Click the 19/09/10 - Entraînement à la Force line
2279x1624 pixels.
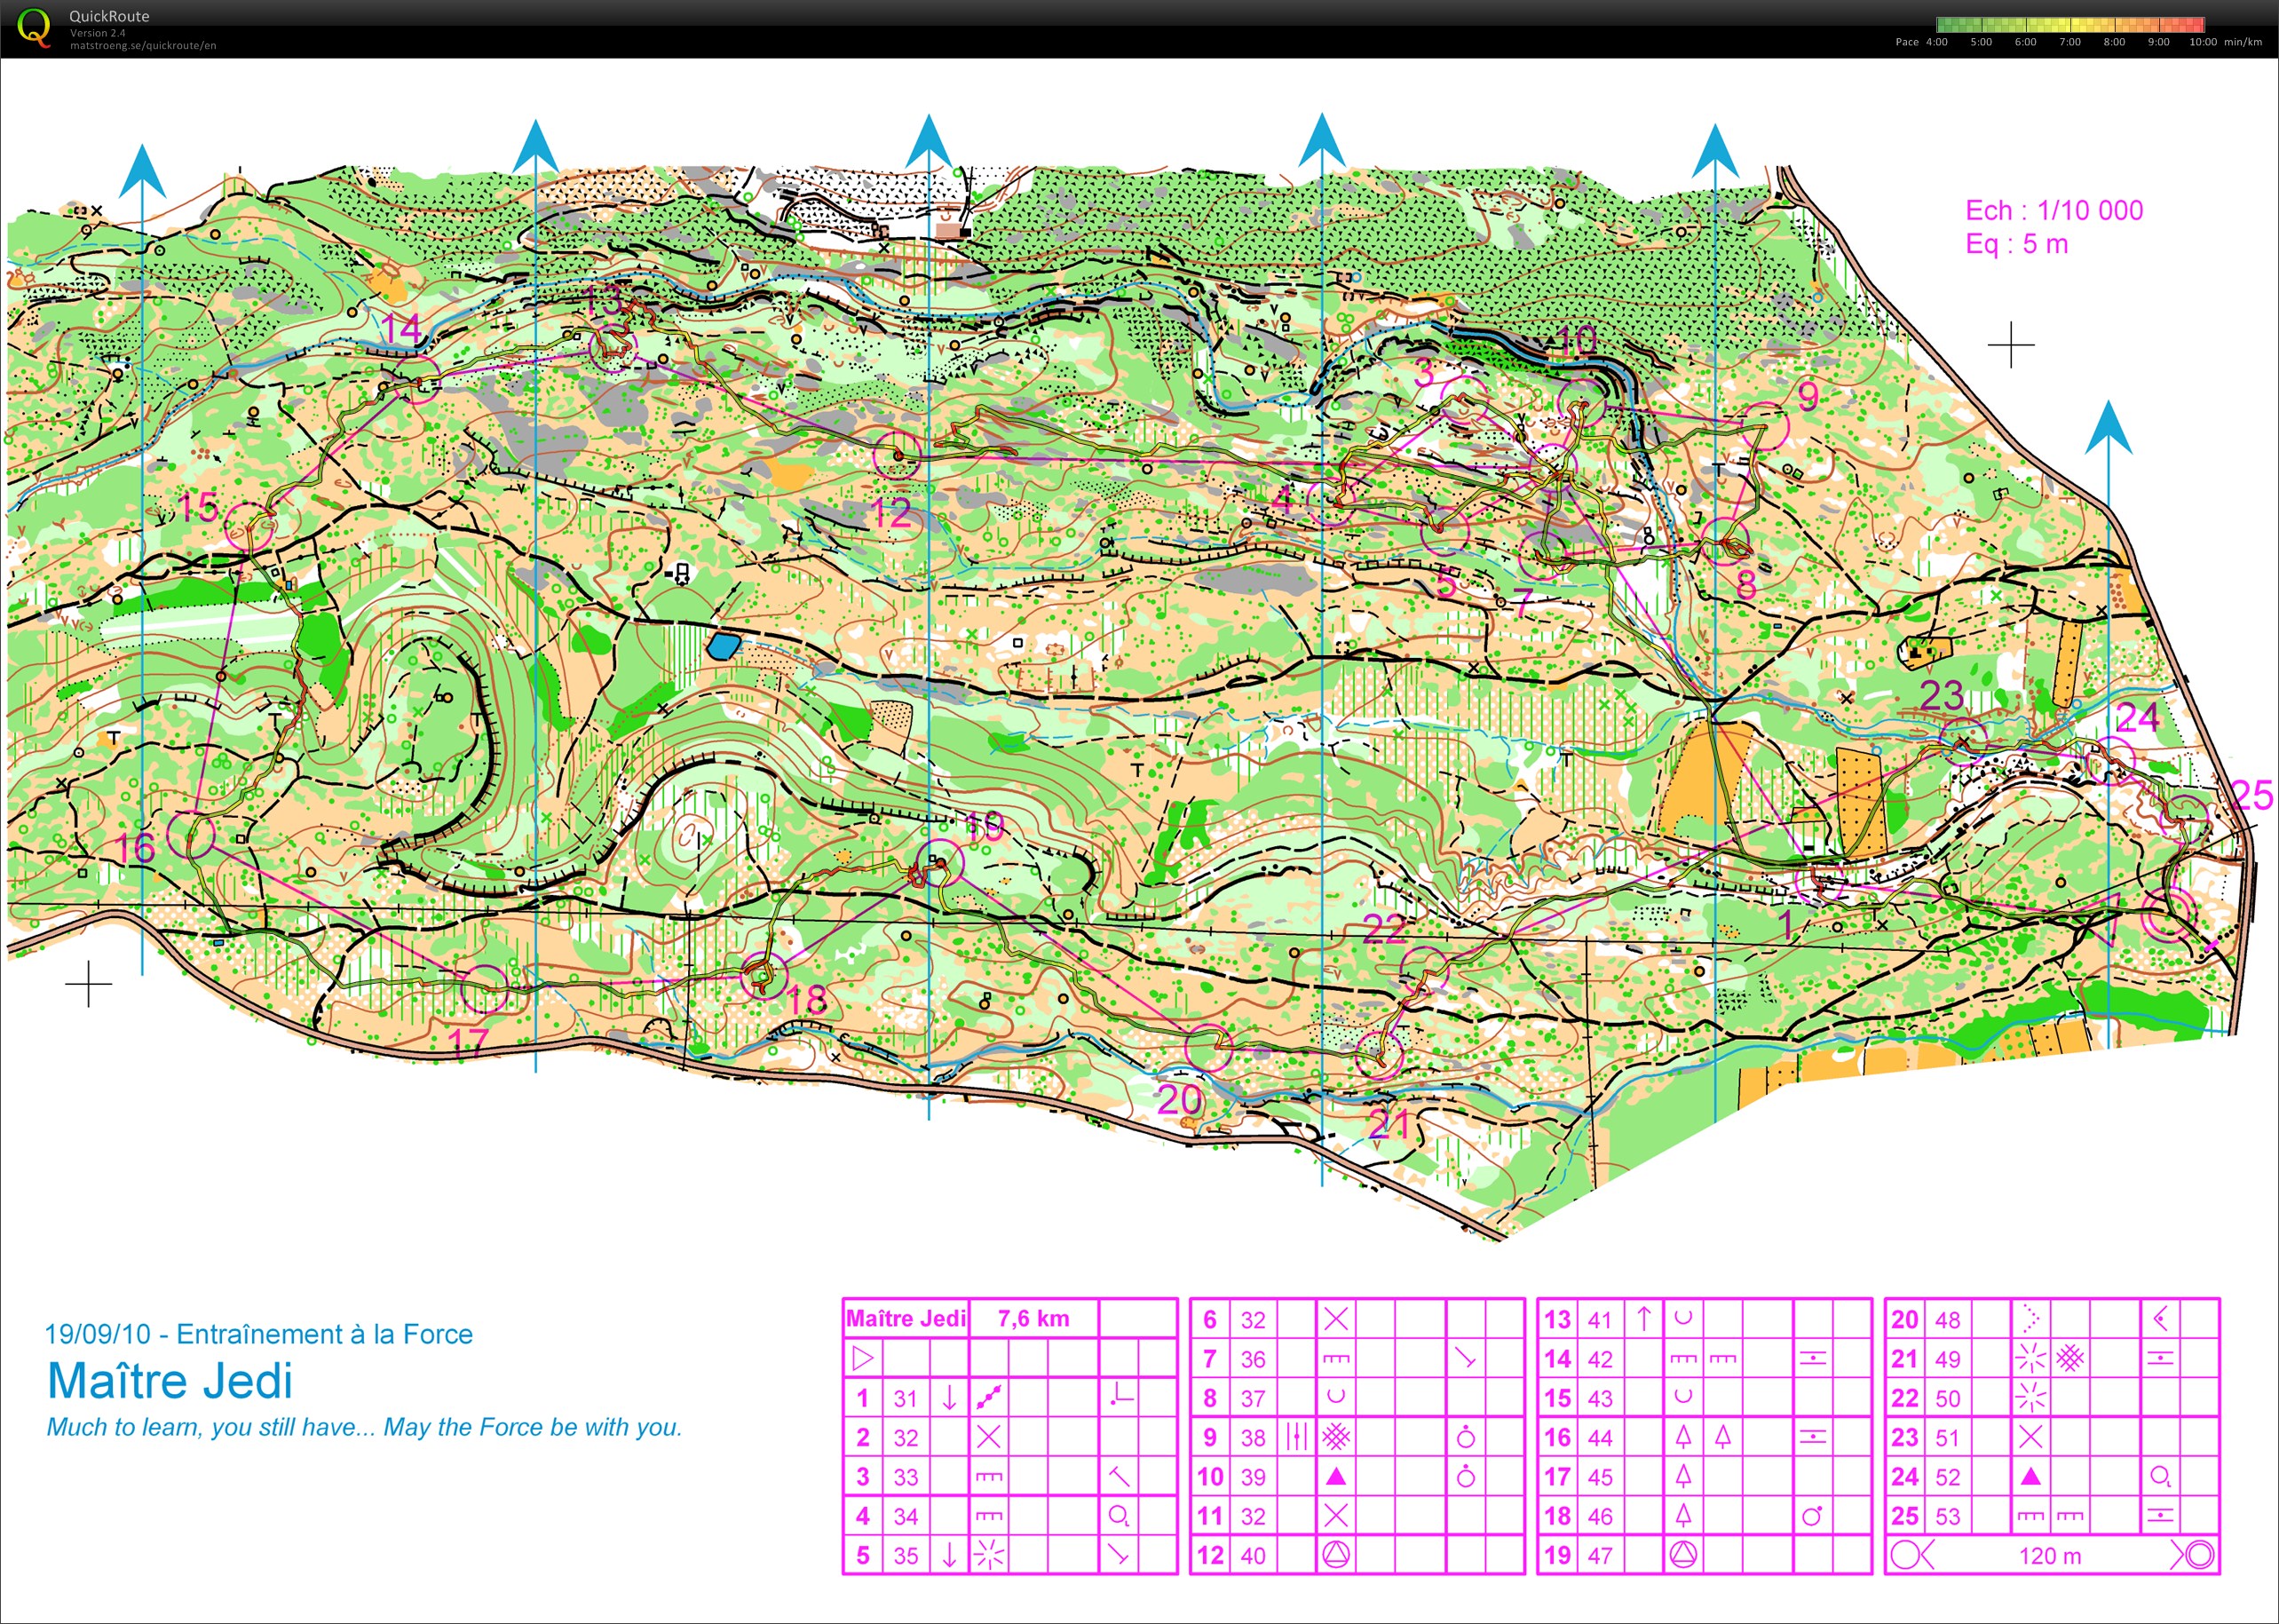point(259,1333)
